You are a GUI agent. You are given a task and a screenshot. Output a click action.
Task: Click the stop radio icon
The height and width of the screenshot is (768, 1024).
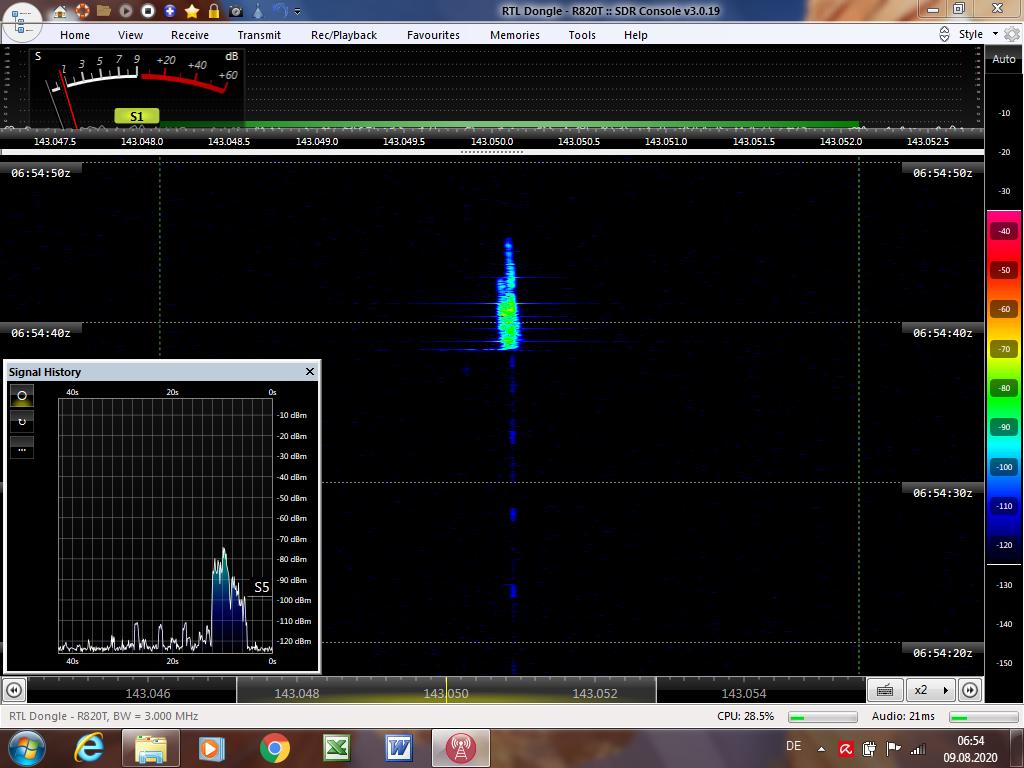point(148,11)
